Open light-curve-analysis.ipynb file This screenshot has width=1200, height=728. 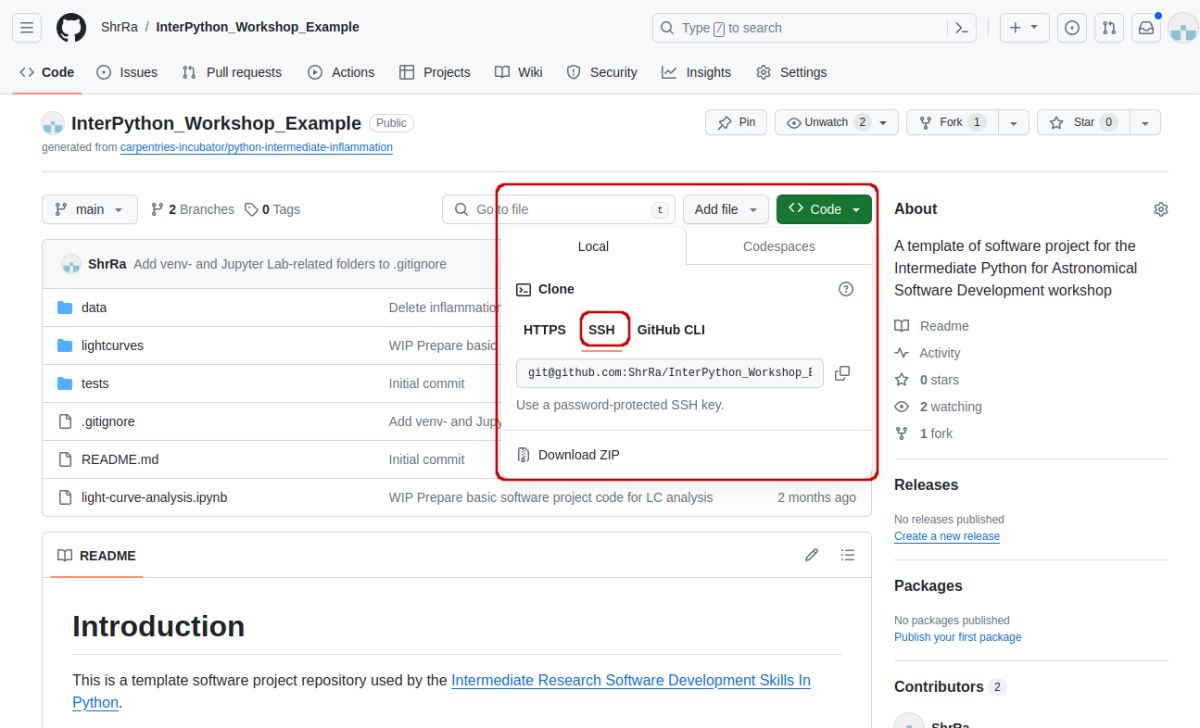(154, 497)
